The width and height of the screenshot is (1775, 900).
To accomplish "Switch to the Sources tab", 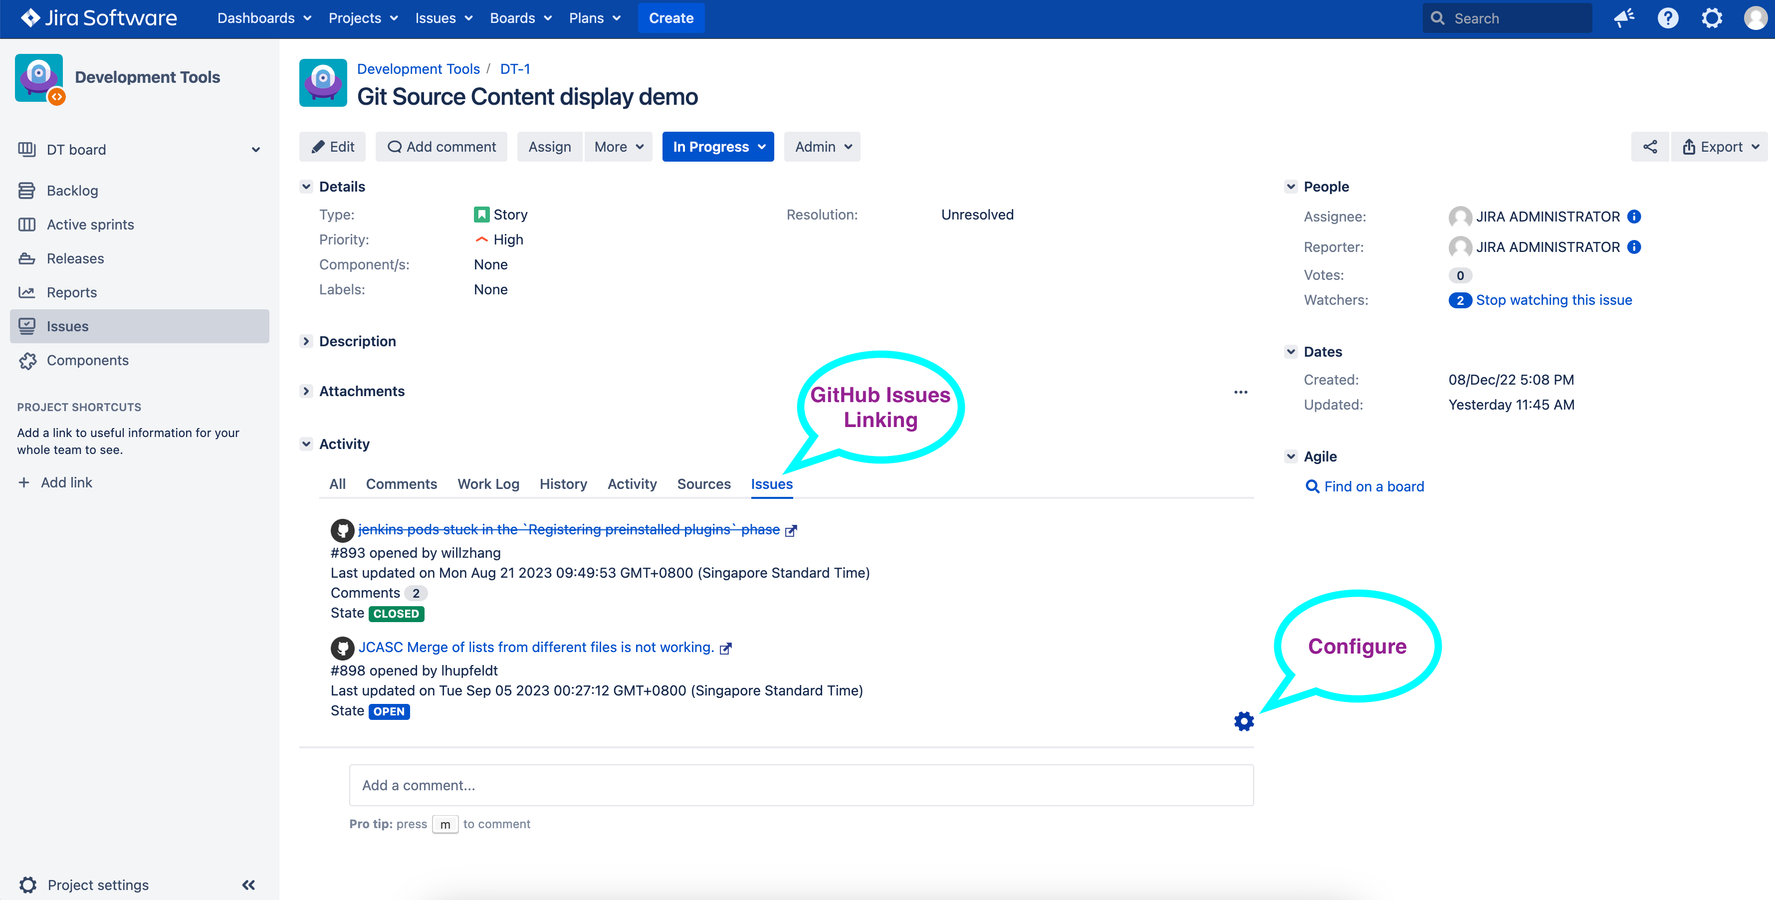I will click(704, 484).
